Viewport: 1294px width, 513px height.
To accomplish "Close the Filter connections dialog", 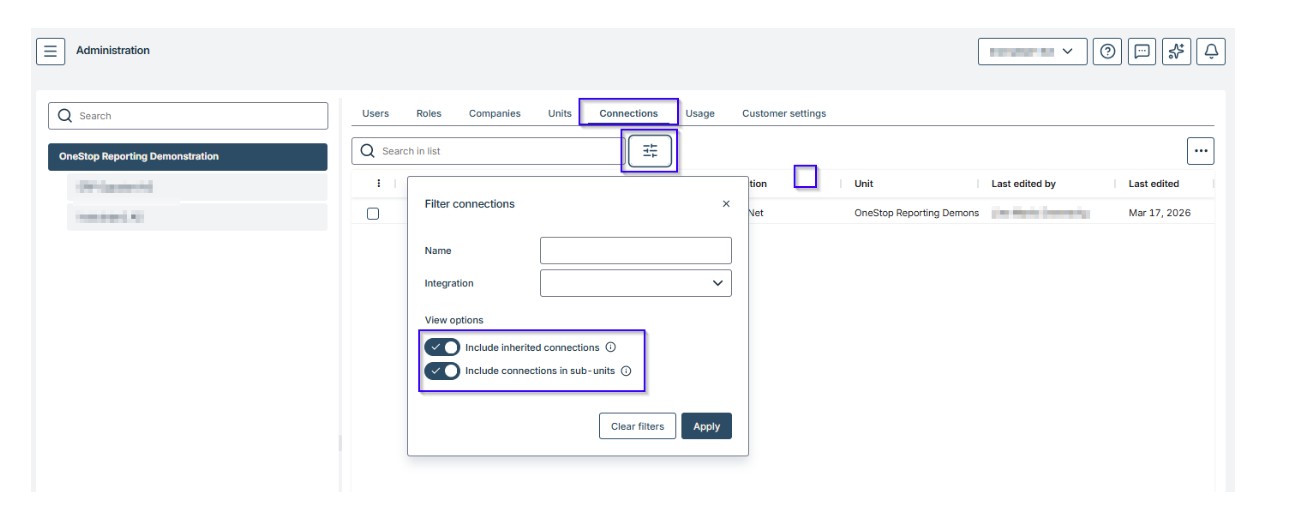I will tap(726, 204).
